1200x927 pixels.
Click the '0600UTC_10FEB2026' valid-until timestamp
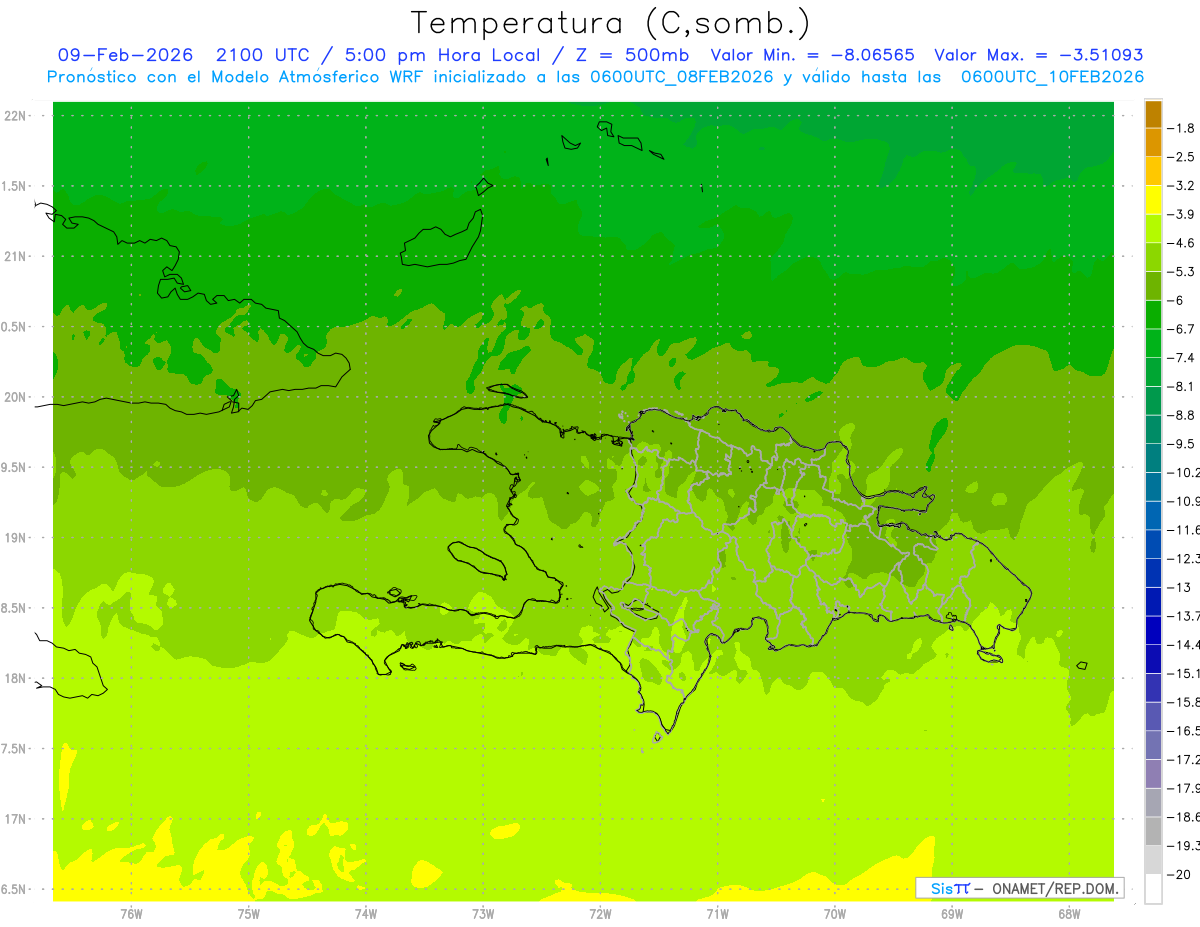coord(1052,77)
